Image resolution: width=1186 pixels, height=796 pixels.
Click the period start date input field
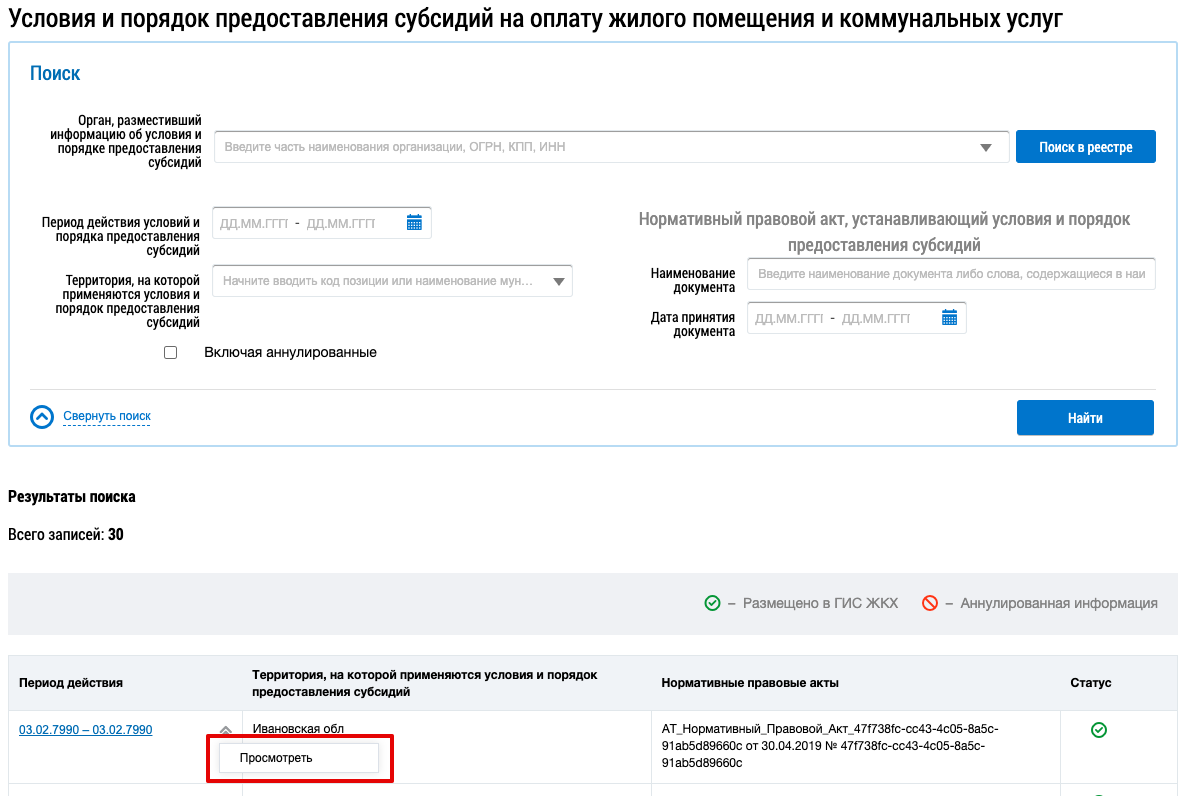click(254, 223)
